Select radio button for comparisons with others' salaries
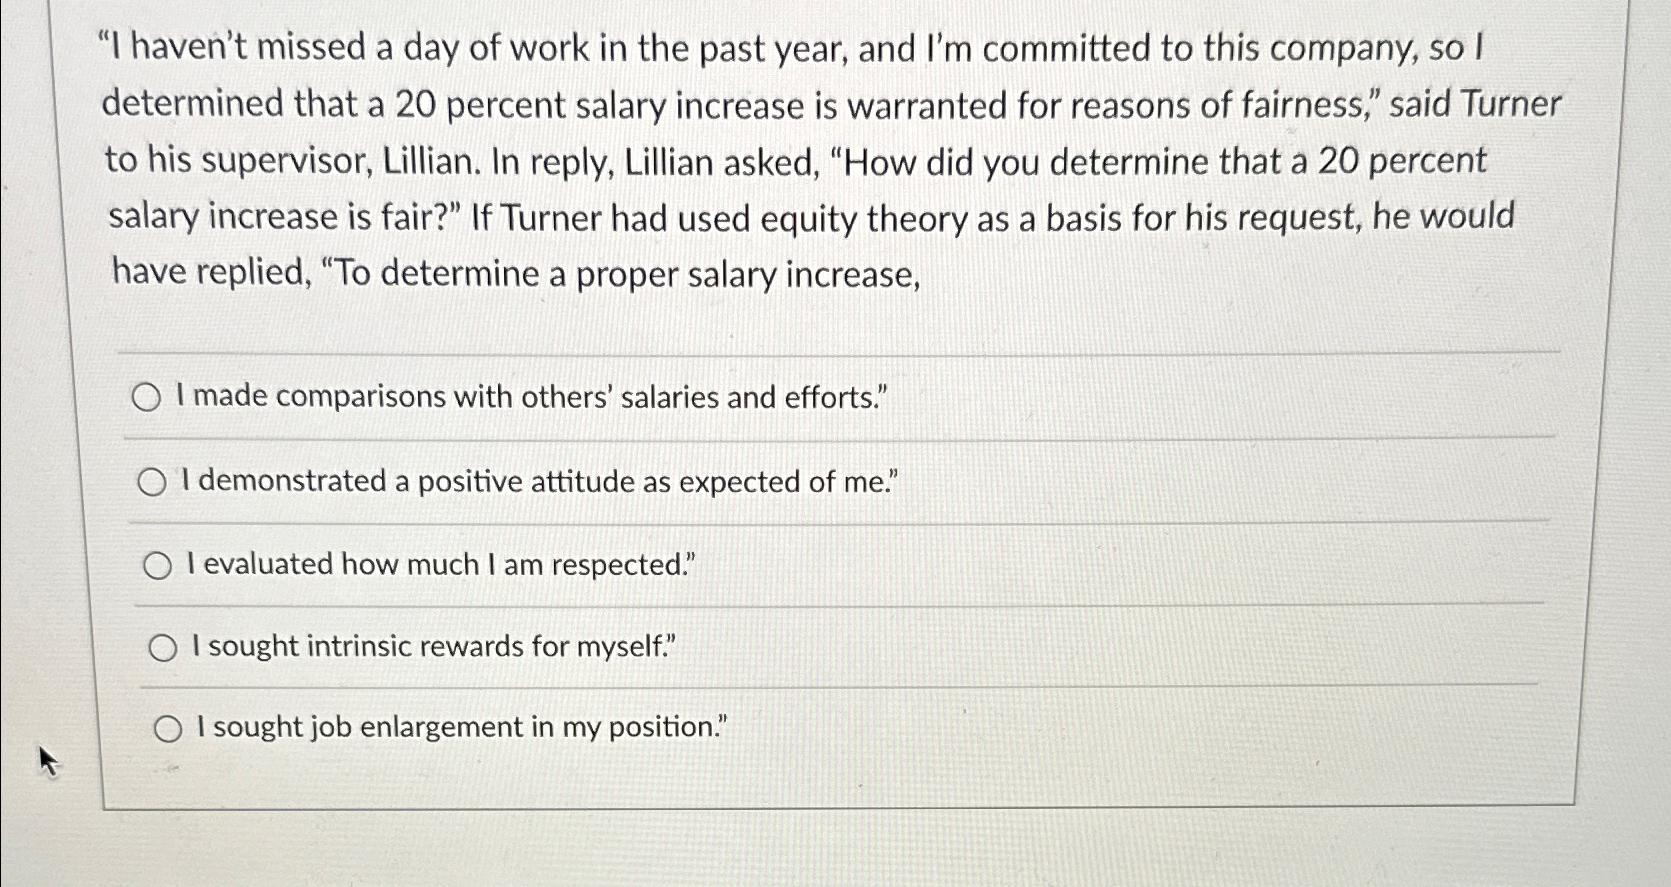This screenshot has width=1671, height=887. click(146, 398)
